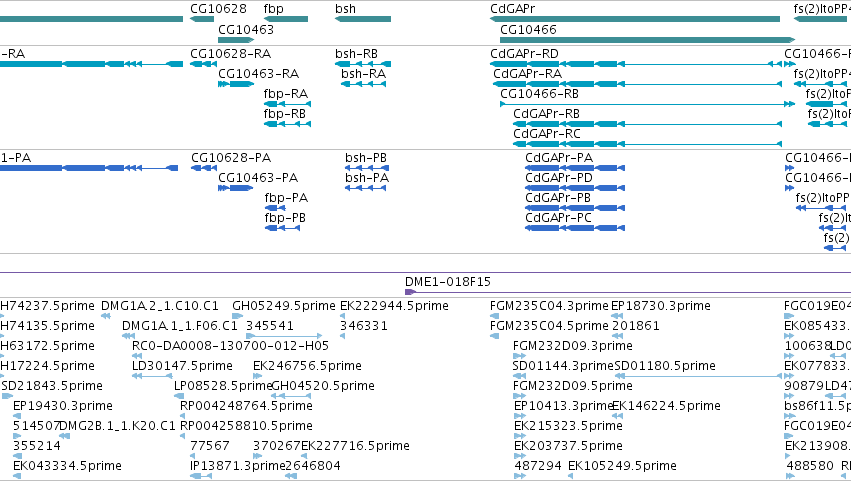Click transcript fbp-RB
The height and width of the screenshot is (481, 851).
pyautogui.click(x=287, y=124)
